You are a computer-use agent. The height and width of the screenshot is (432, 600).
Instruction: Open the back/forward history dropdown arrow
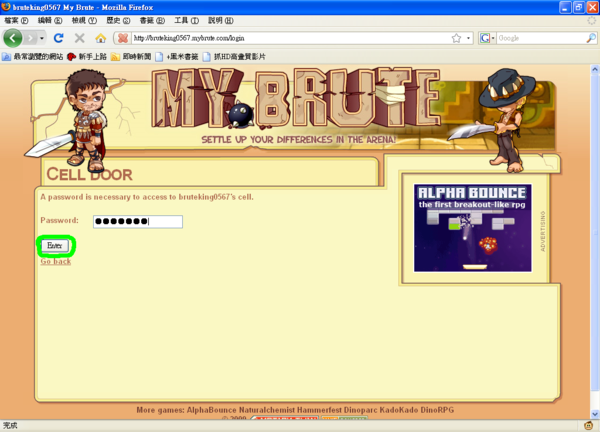[x=42, y=38]
